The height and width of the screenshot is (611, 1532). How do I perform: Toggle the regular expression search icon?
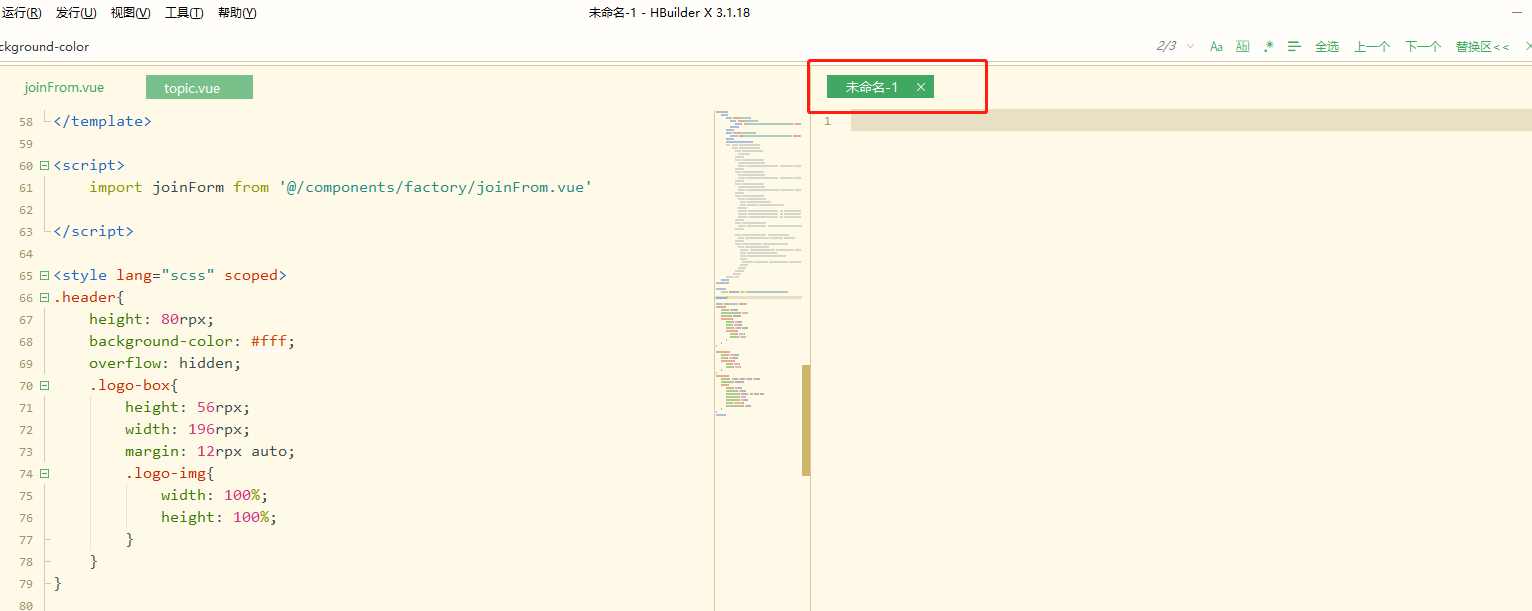[x=1269, y=46]
